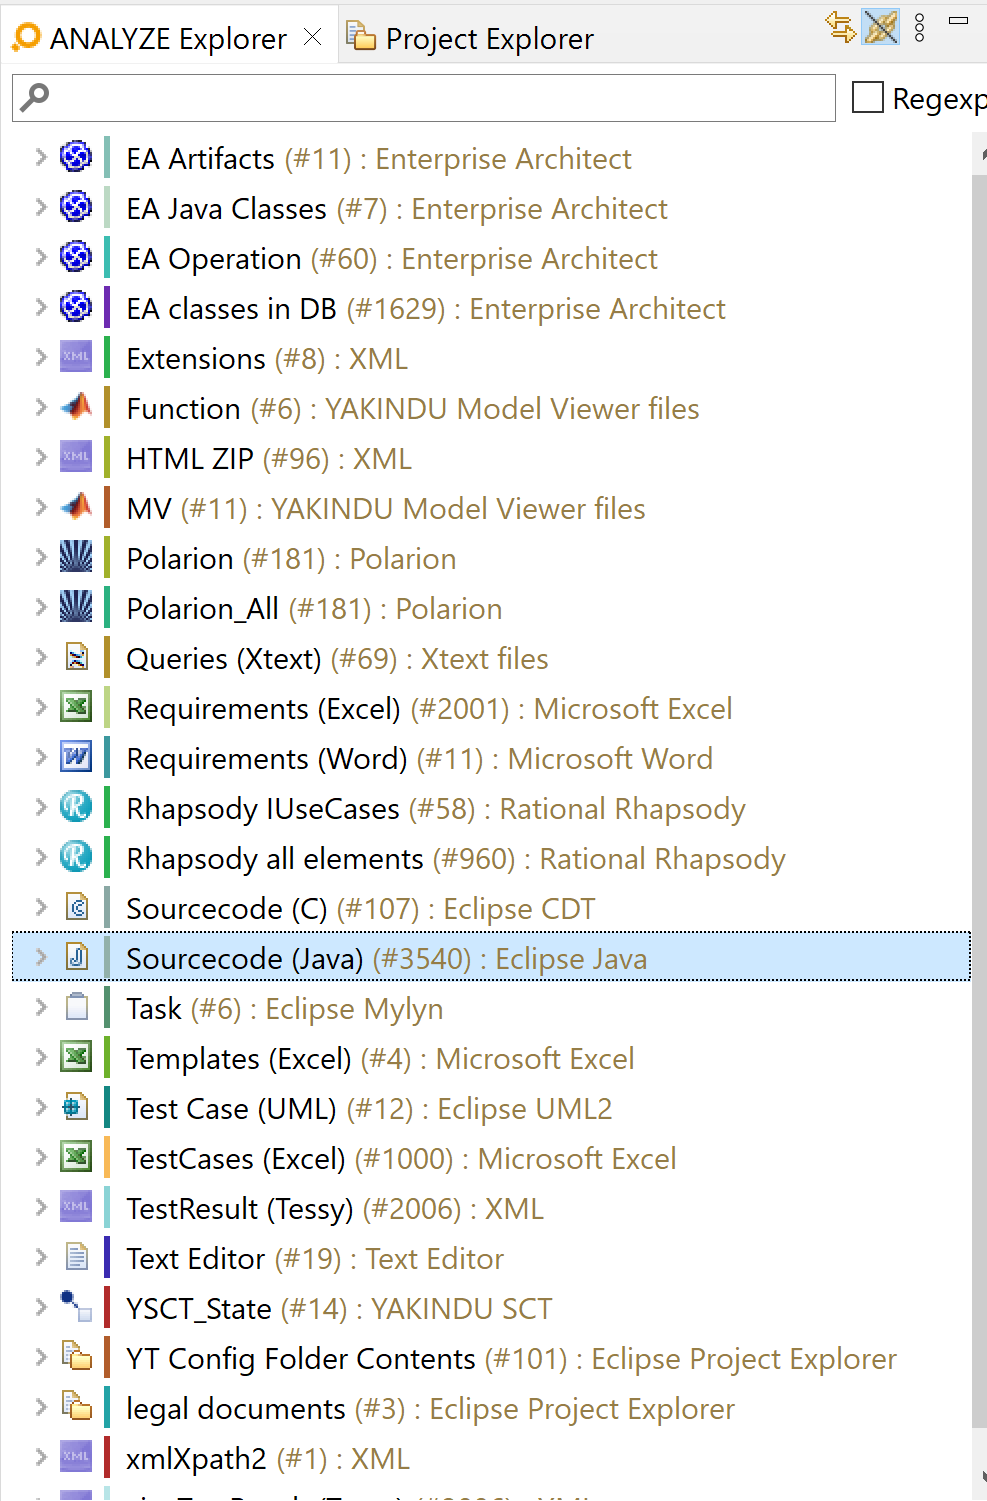987x1501 pixels.
Task: Expand the Test Case (UML) node
Action: (x=40, y=1107)
